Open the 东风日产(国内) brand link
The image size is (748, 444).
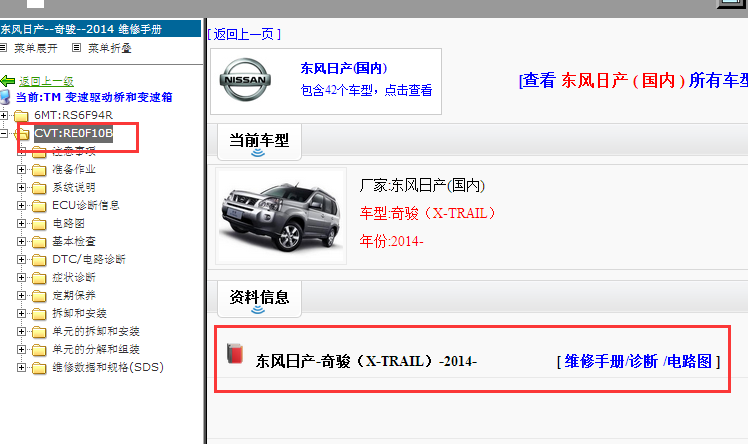click(x=343, y=68)
